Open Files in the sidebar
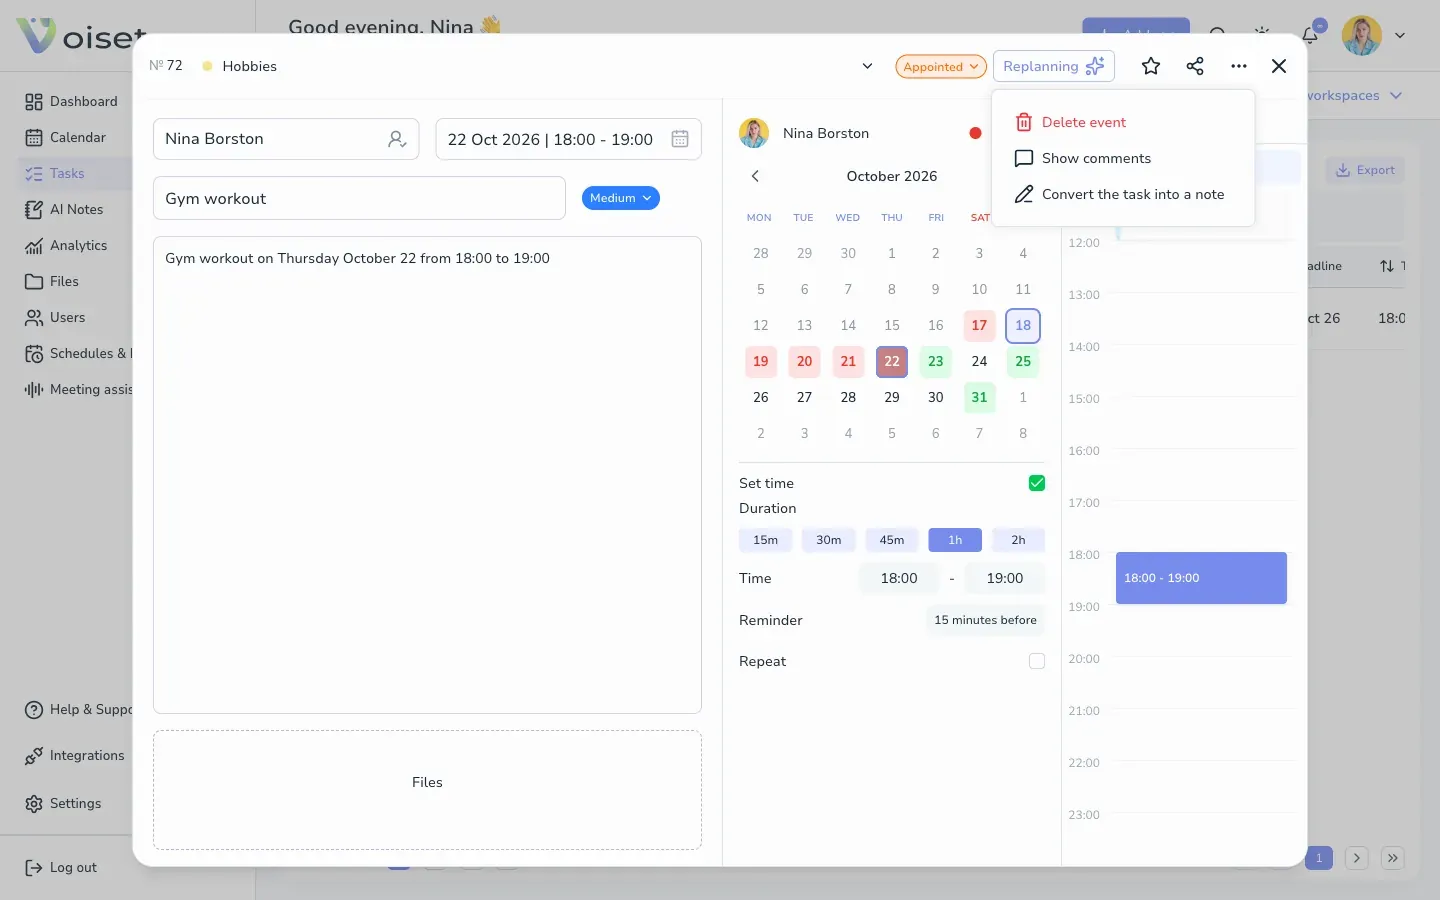The width and height of the screenshot is (1440, 900). (x=52, y=281)
